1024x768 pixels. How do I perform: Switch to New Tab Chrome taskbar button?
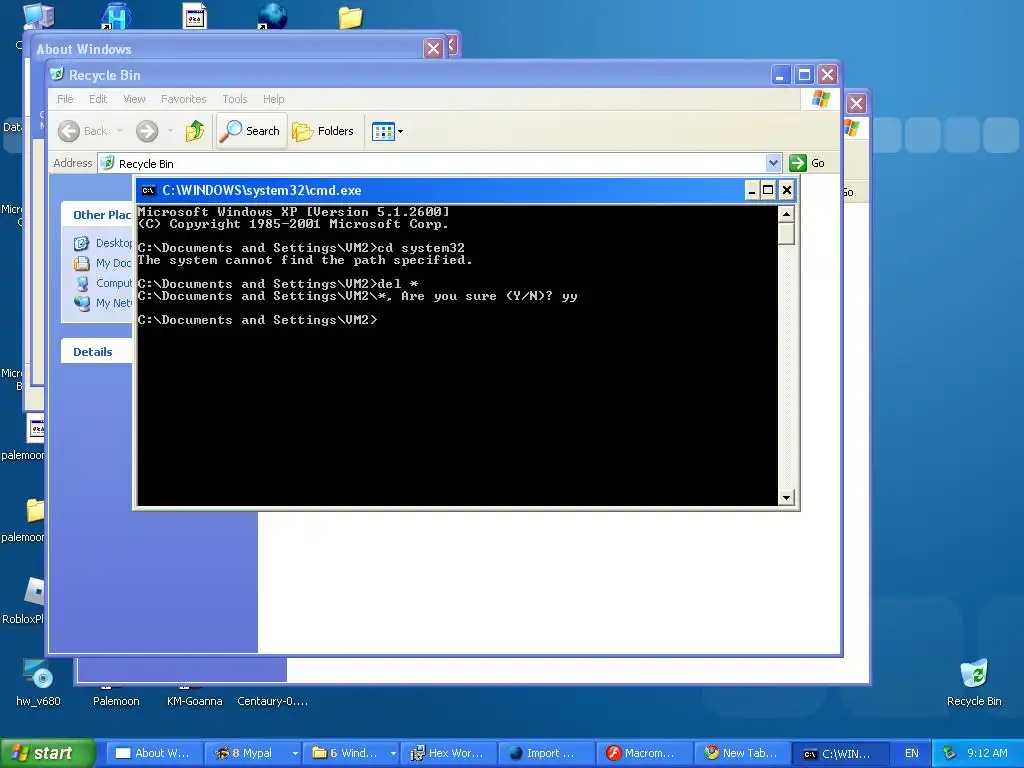pos(742,753)
